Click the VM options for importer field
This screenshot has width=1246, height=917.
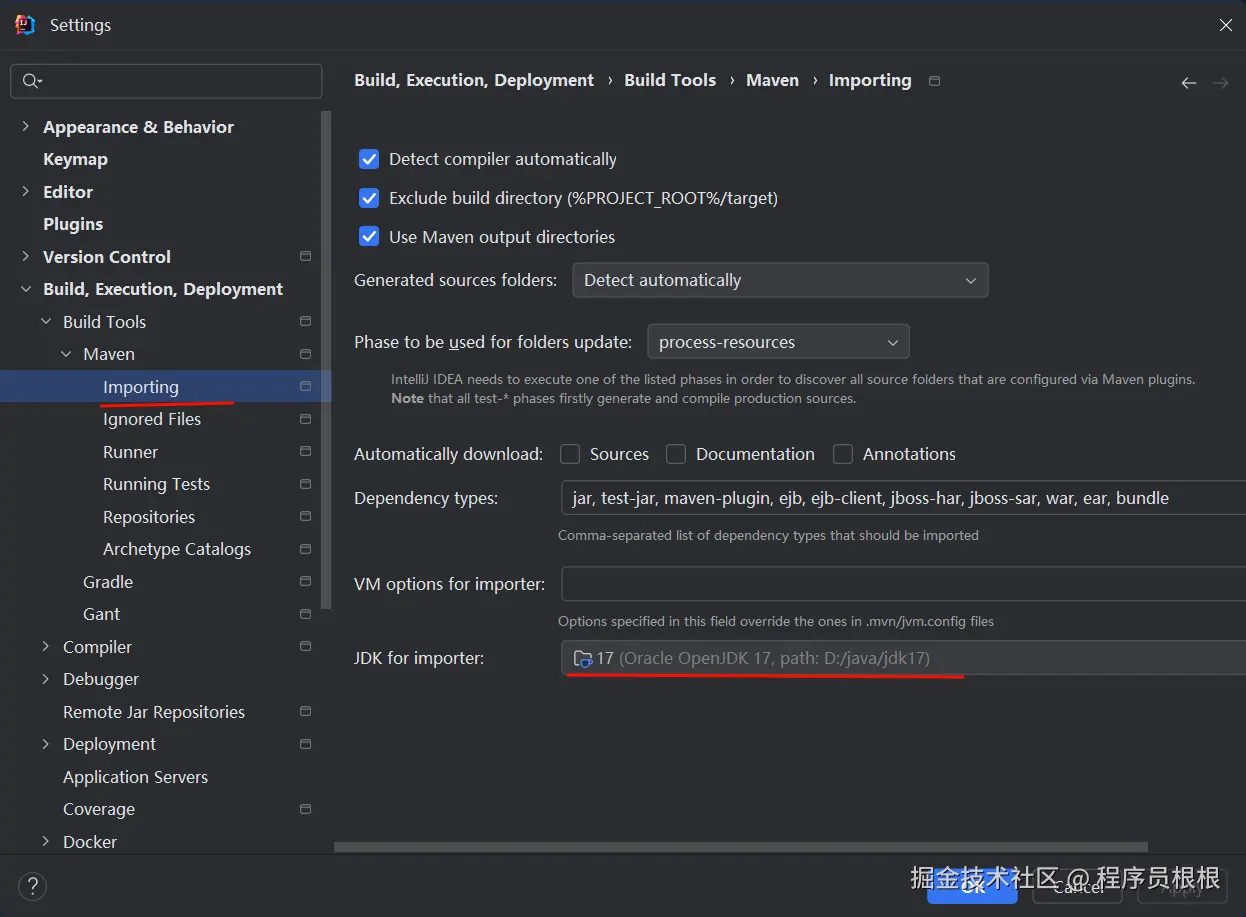pyautogui.click(x=903, y=584)
